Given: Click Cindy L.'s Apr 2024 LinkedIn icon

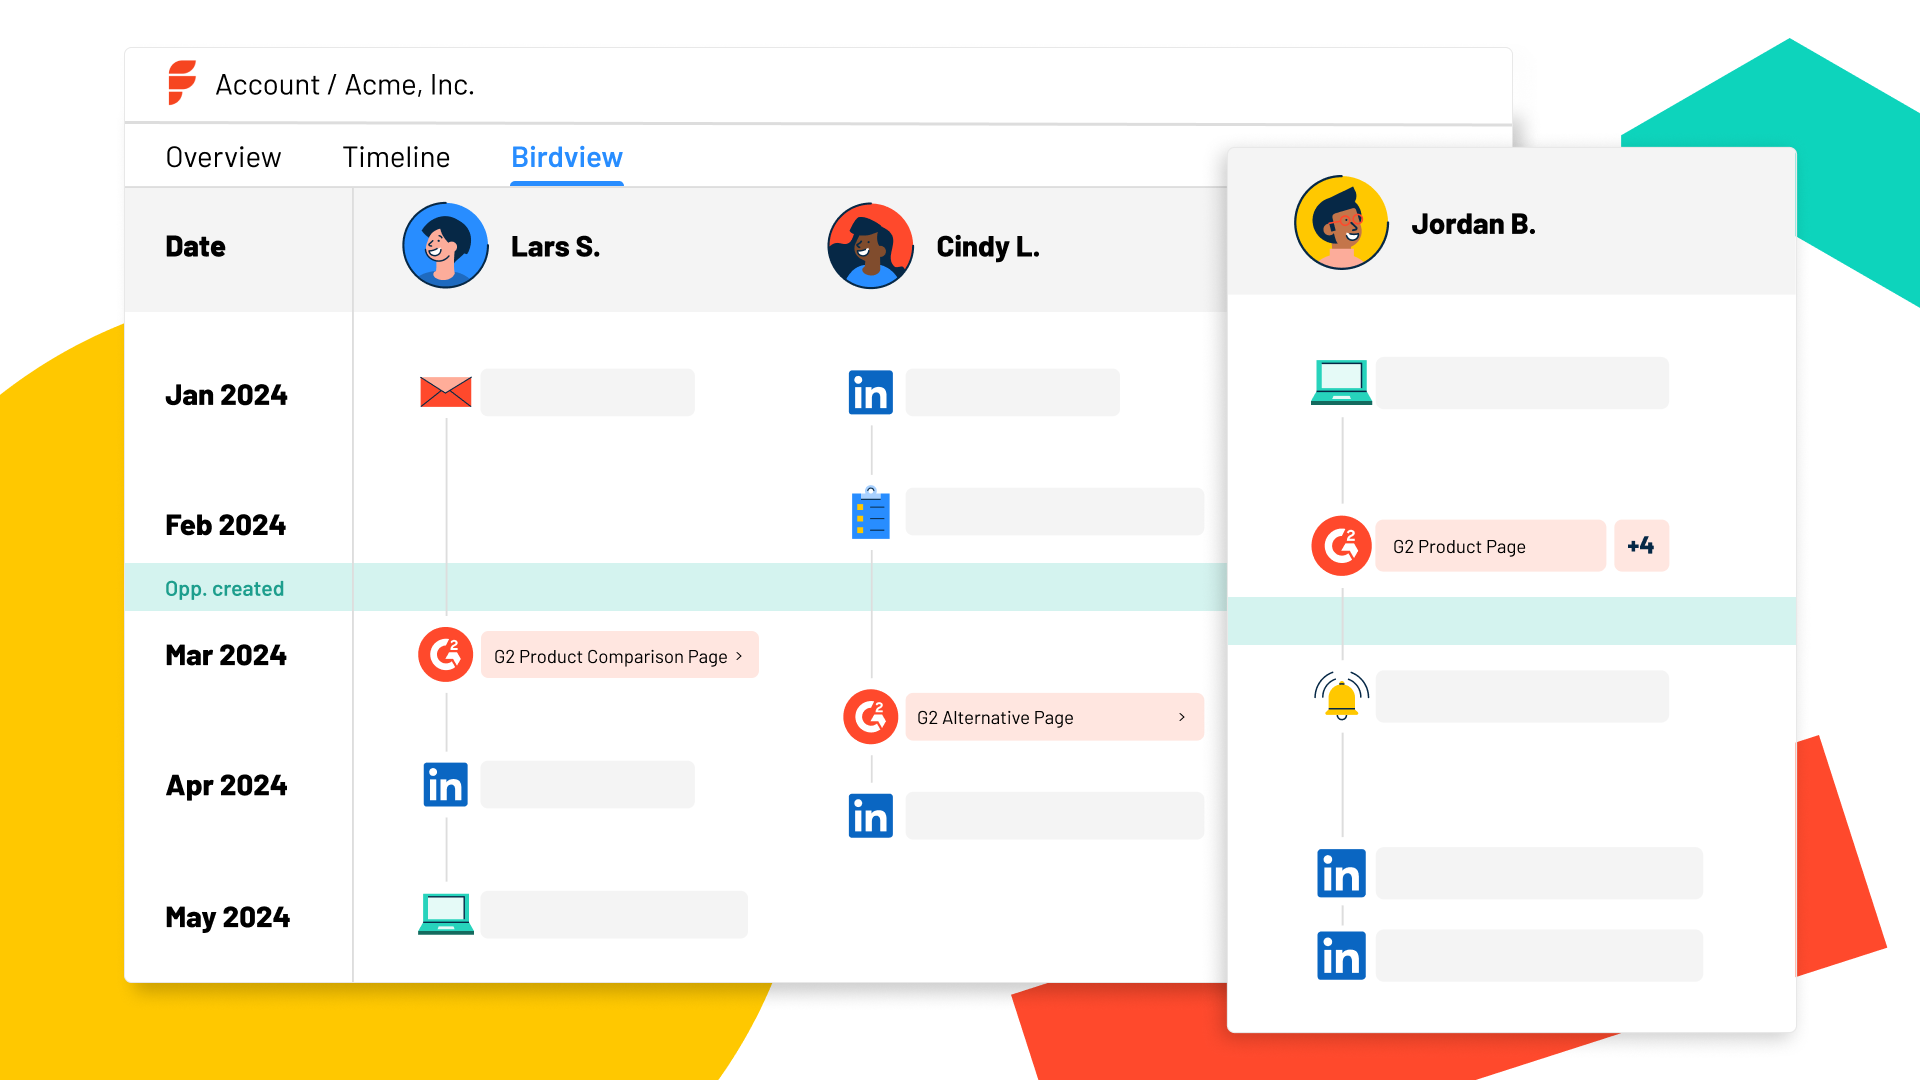Looking at the screenshot, I should click(871, 816).
